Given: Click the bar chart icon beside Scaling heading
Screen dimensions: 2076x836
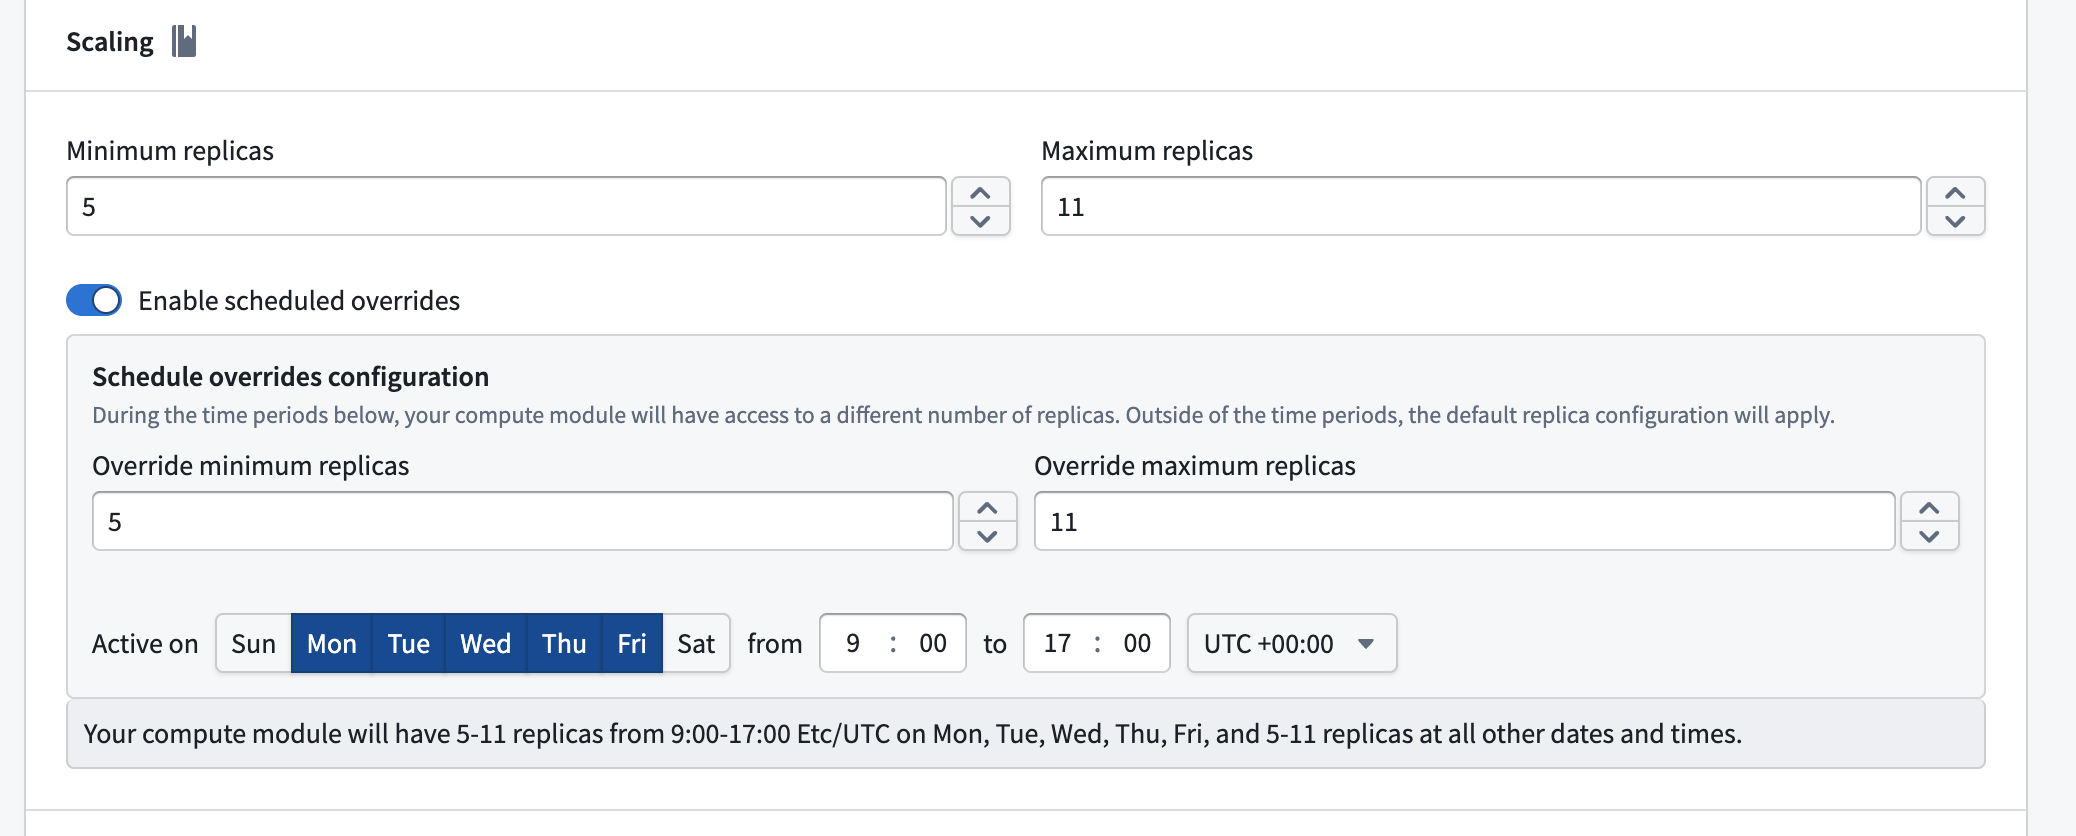Looking at the screenshot, I should 184,40.
